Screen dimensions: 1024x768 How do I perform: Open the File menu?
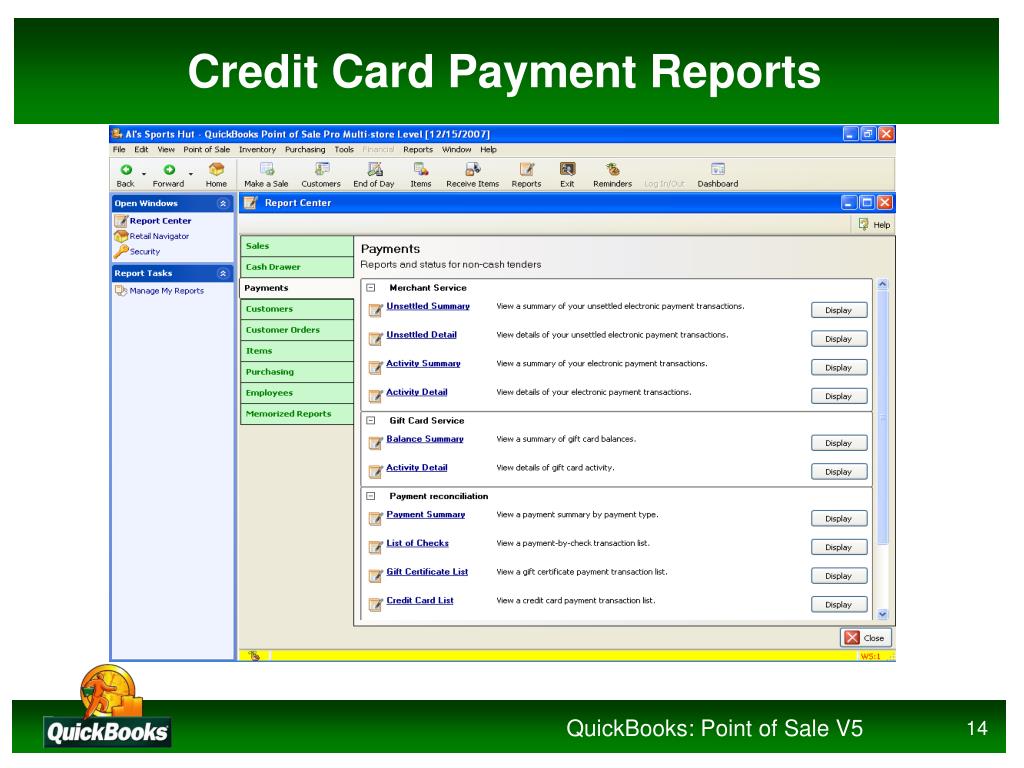tap(119, 150)
